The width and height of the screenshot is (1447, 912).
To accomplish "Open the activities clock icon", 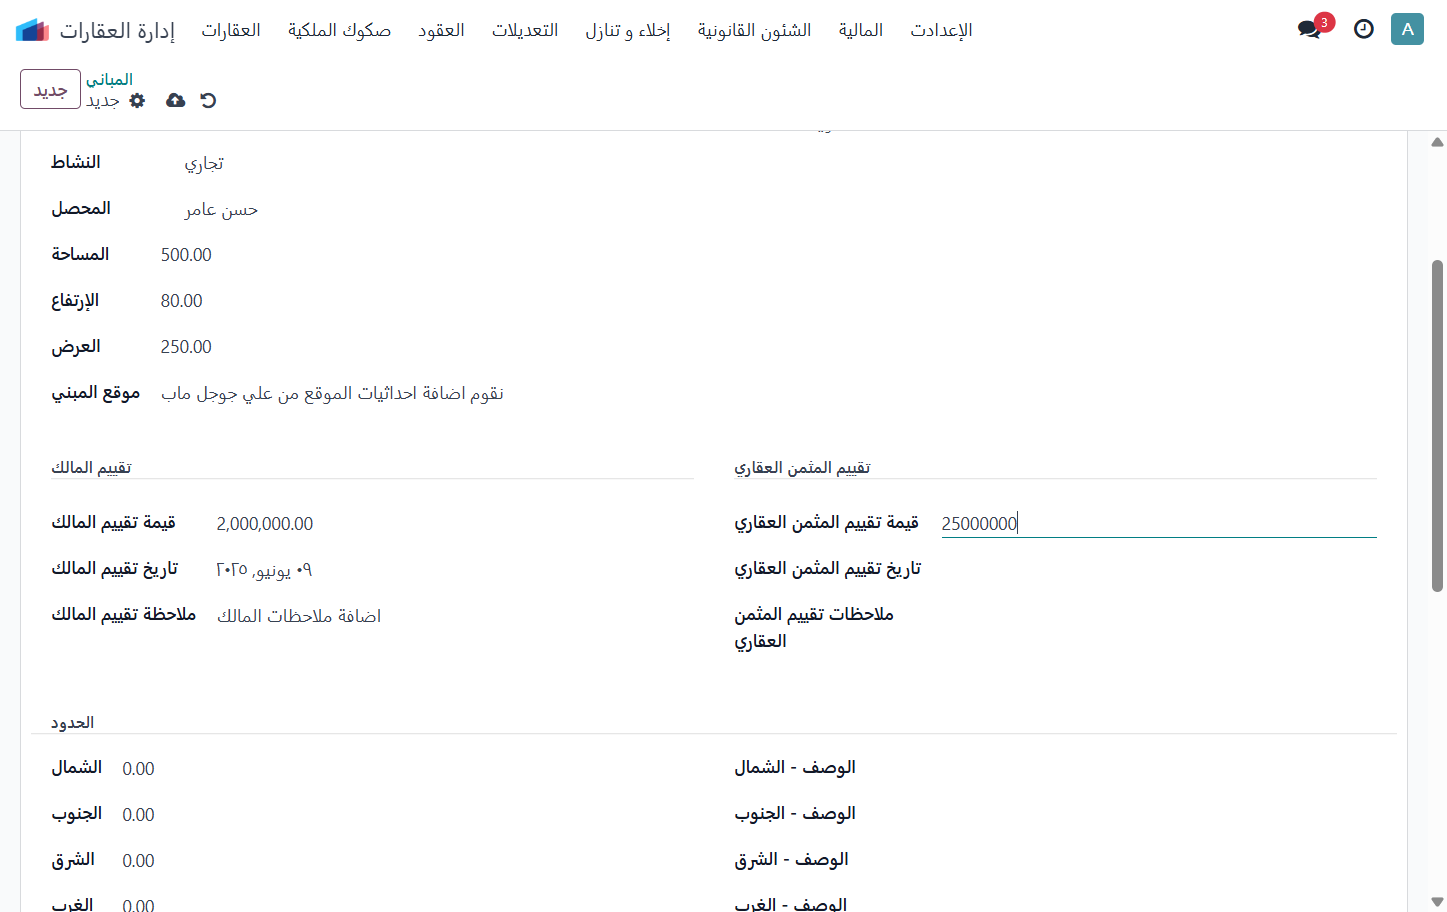I will click(x=1364, y=29).
